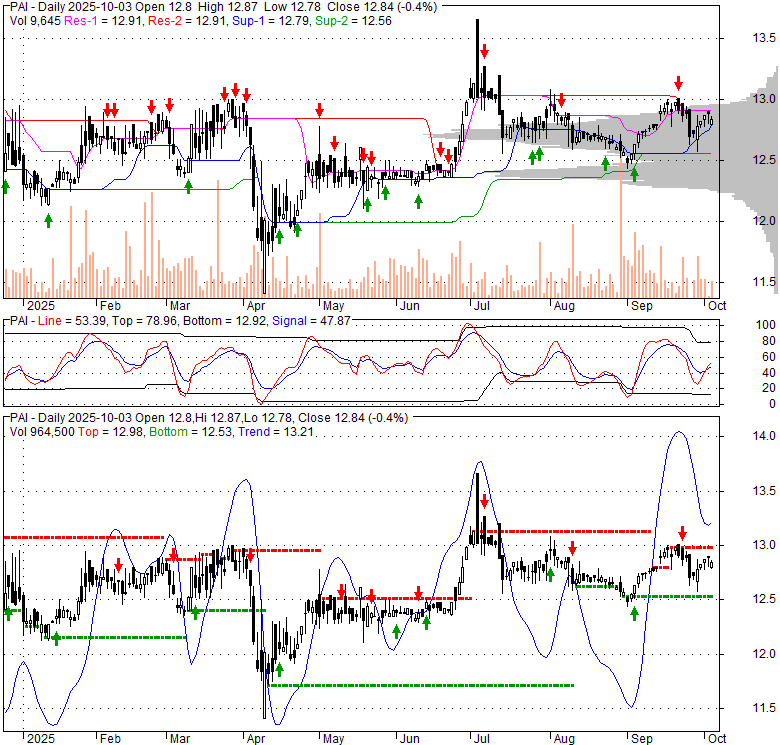
Task: Click the tall July peak candlestick in top chart
Action: [478, 59]
